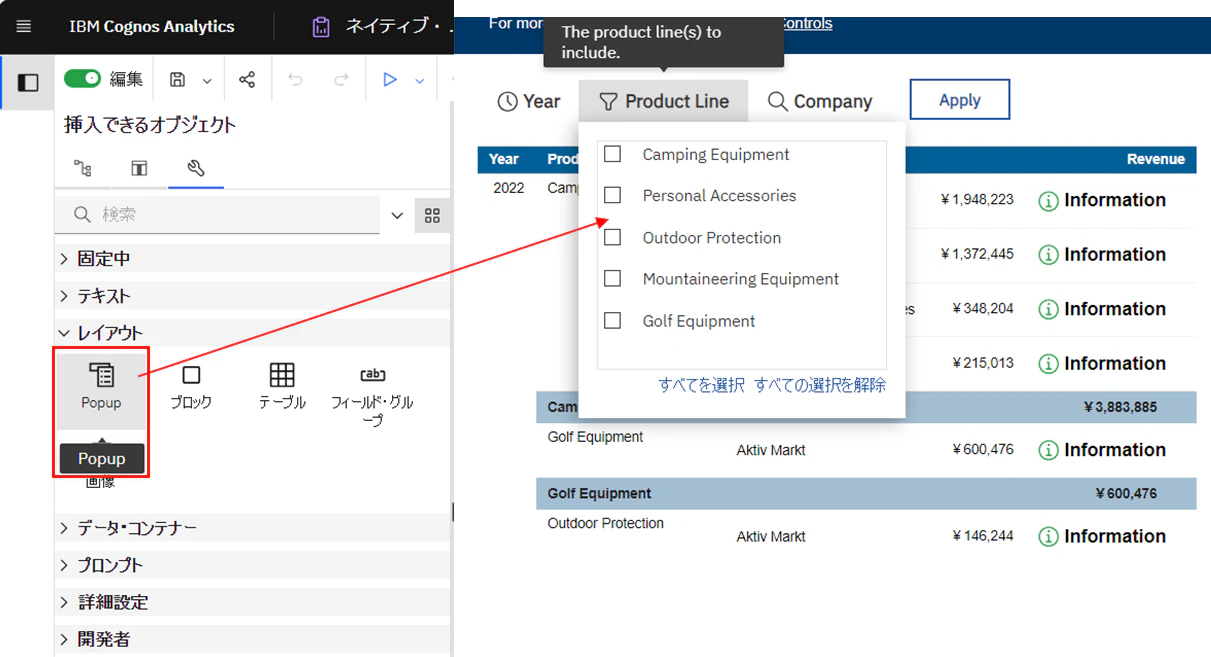This screenshot has width=1211, height=657.
Task: Click the Revenue column header
Action: (x=1155, y=159)
